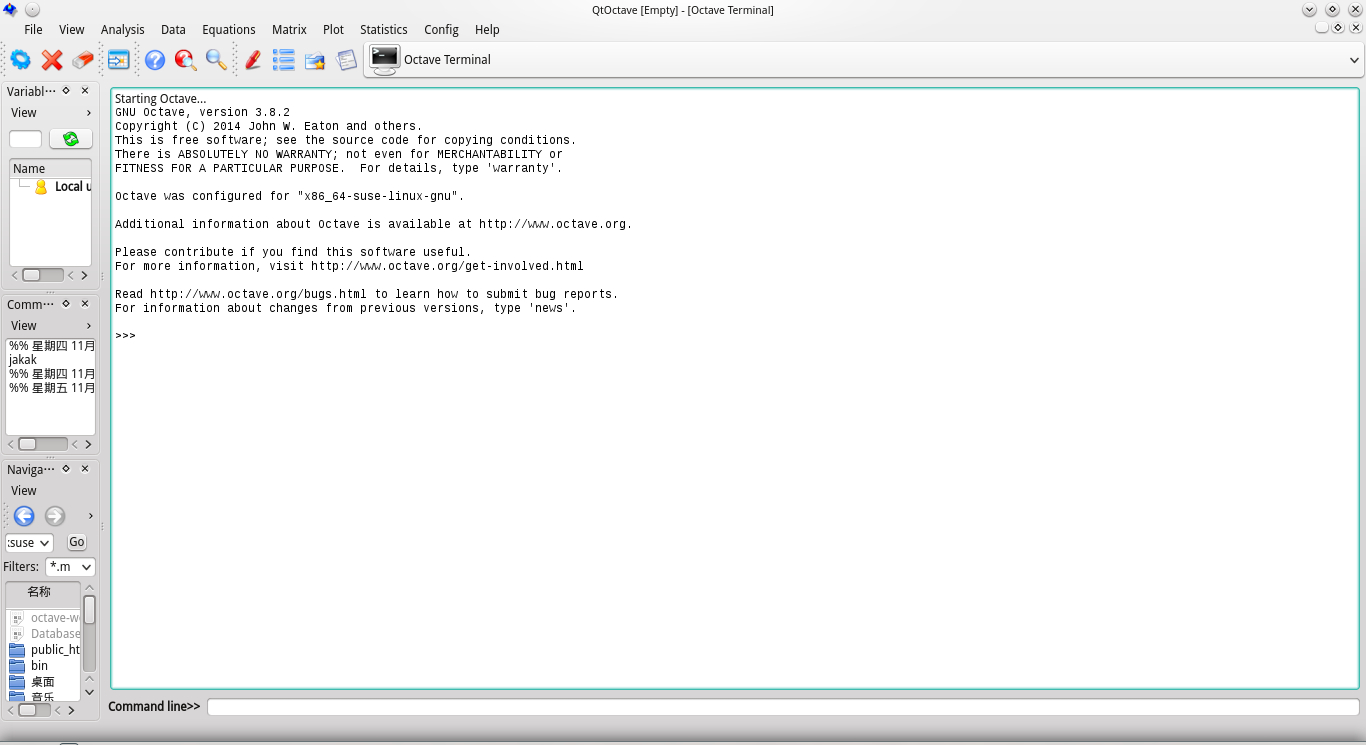Open the Matrix menu
The height and width of the screenshot is (745, 1366).
(x=290, y=30)
